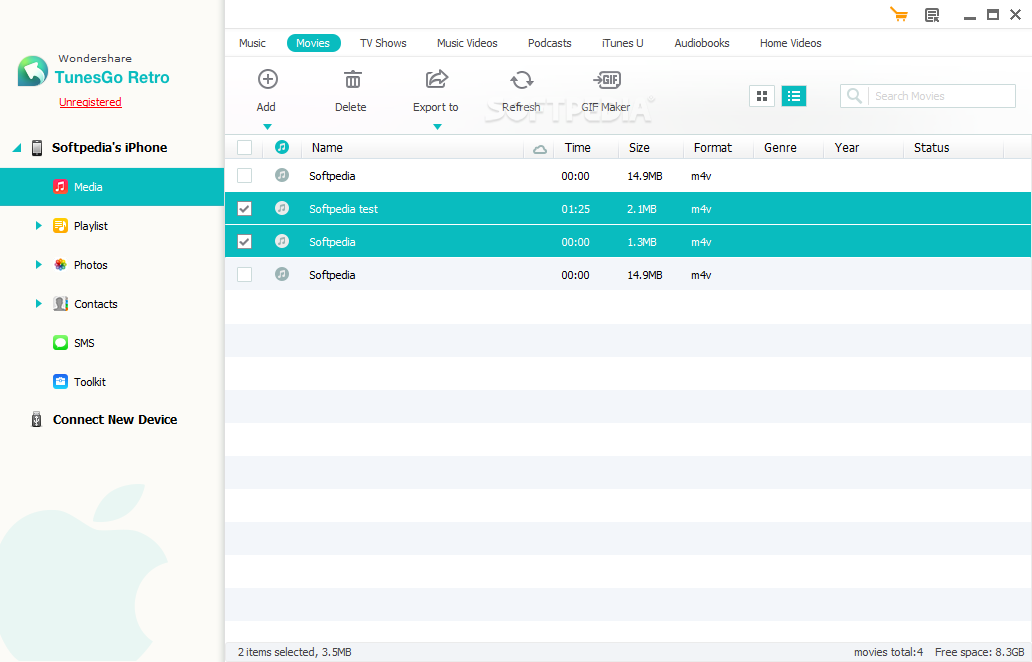Click the Media music note icon
This screenshot has height=662, width=1032.
(x=61, y=186)
